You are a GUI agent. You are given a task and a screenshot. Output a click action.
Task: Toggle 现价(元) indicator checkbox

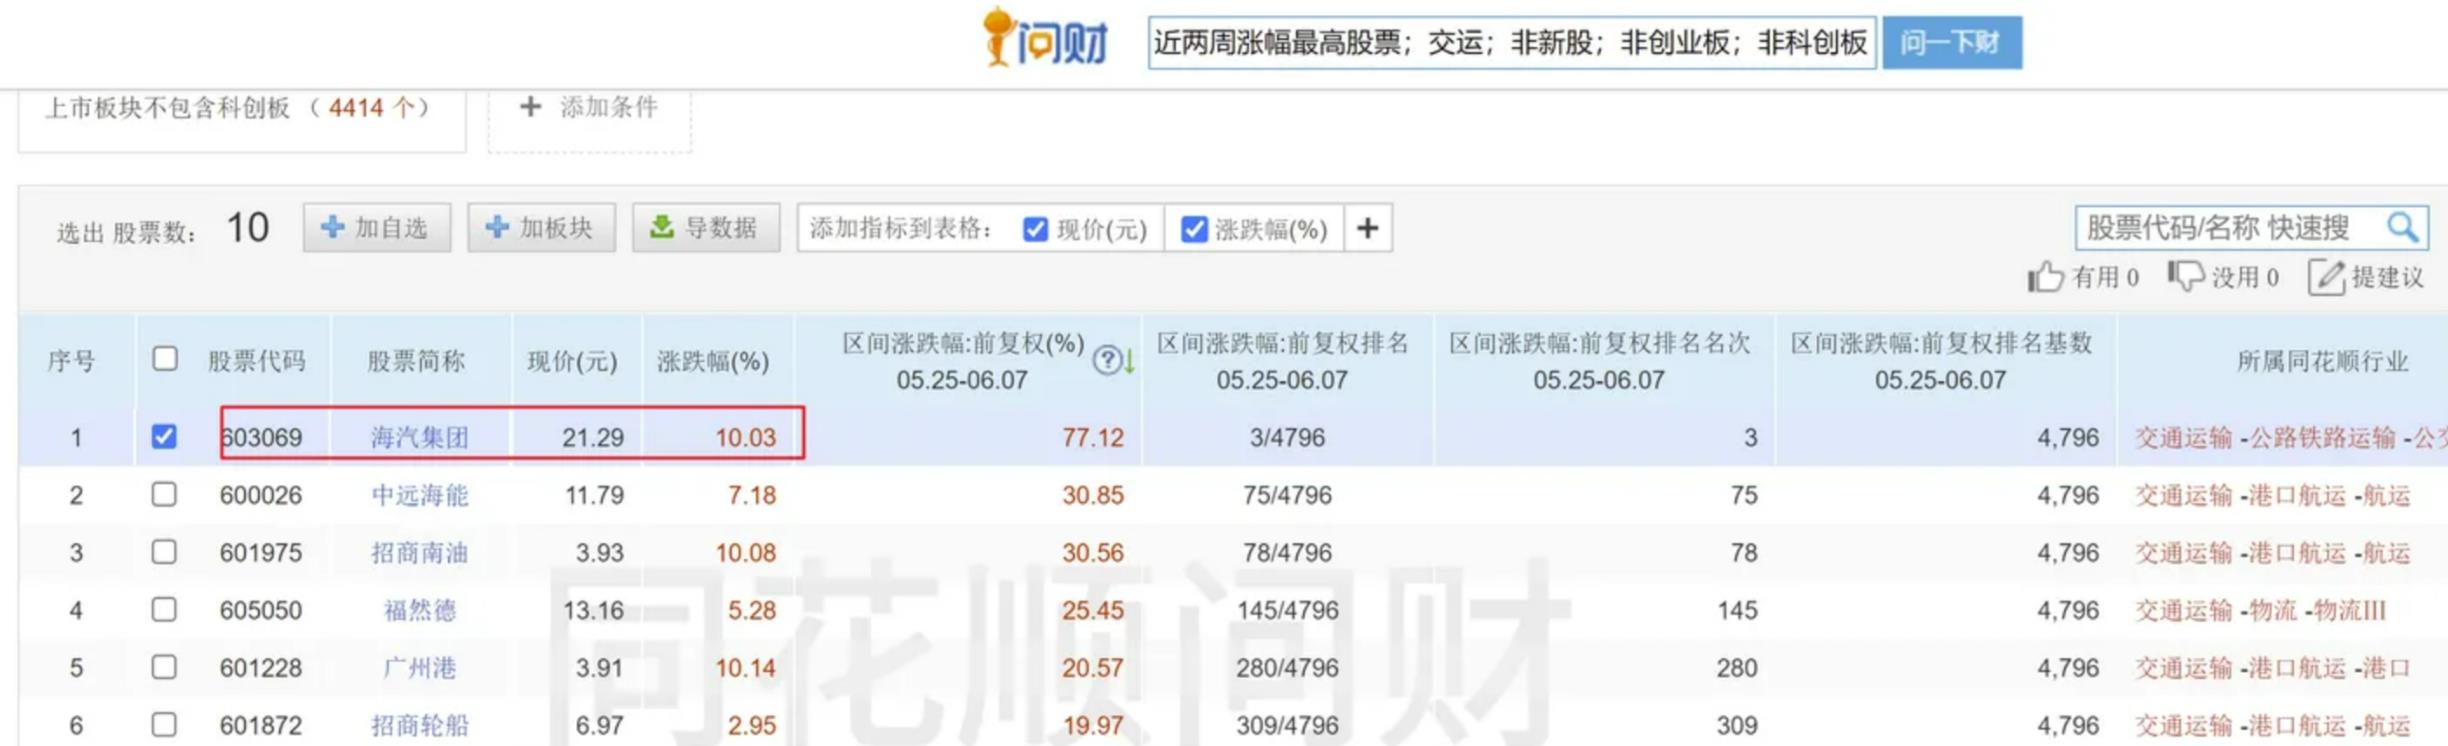pyautogui.click(x=1035, y=229)
